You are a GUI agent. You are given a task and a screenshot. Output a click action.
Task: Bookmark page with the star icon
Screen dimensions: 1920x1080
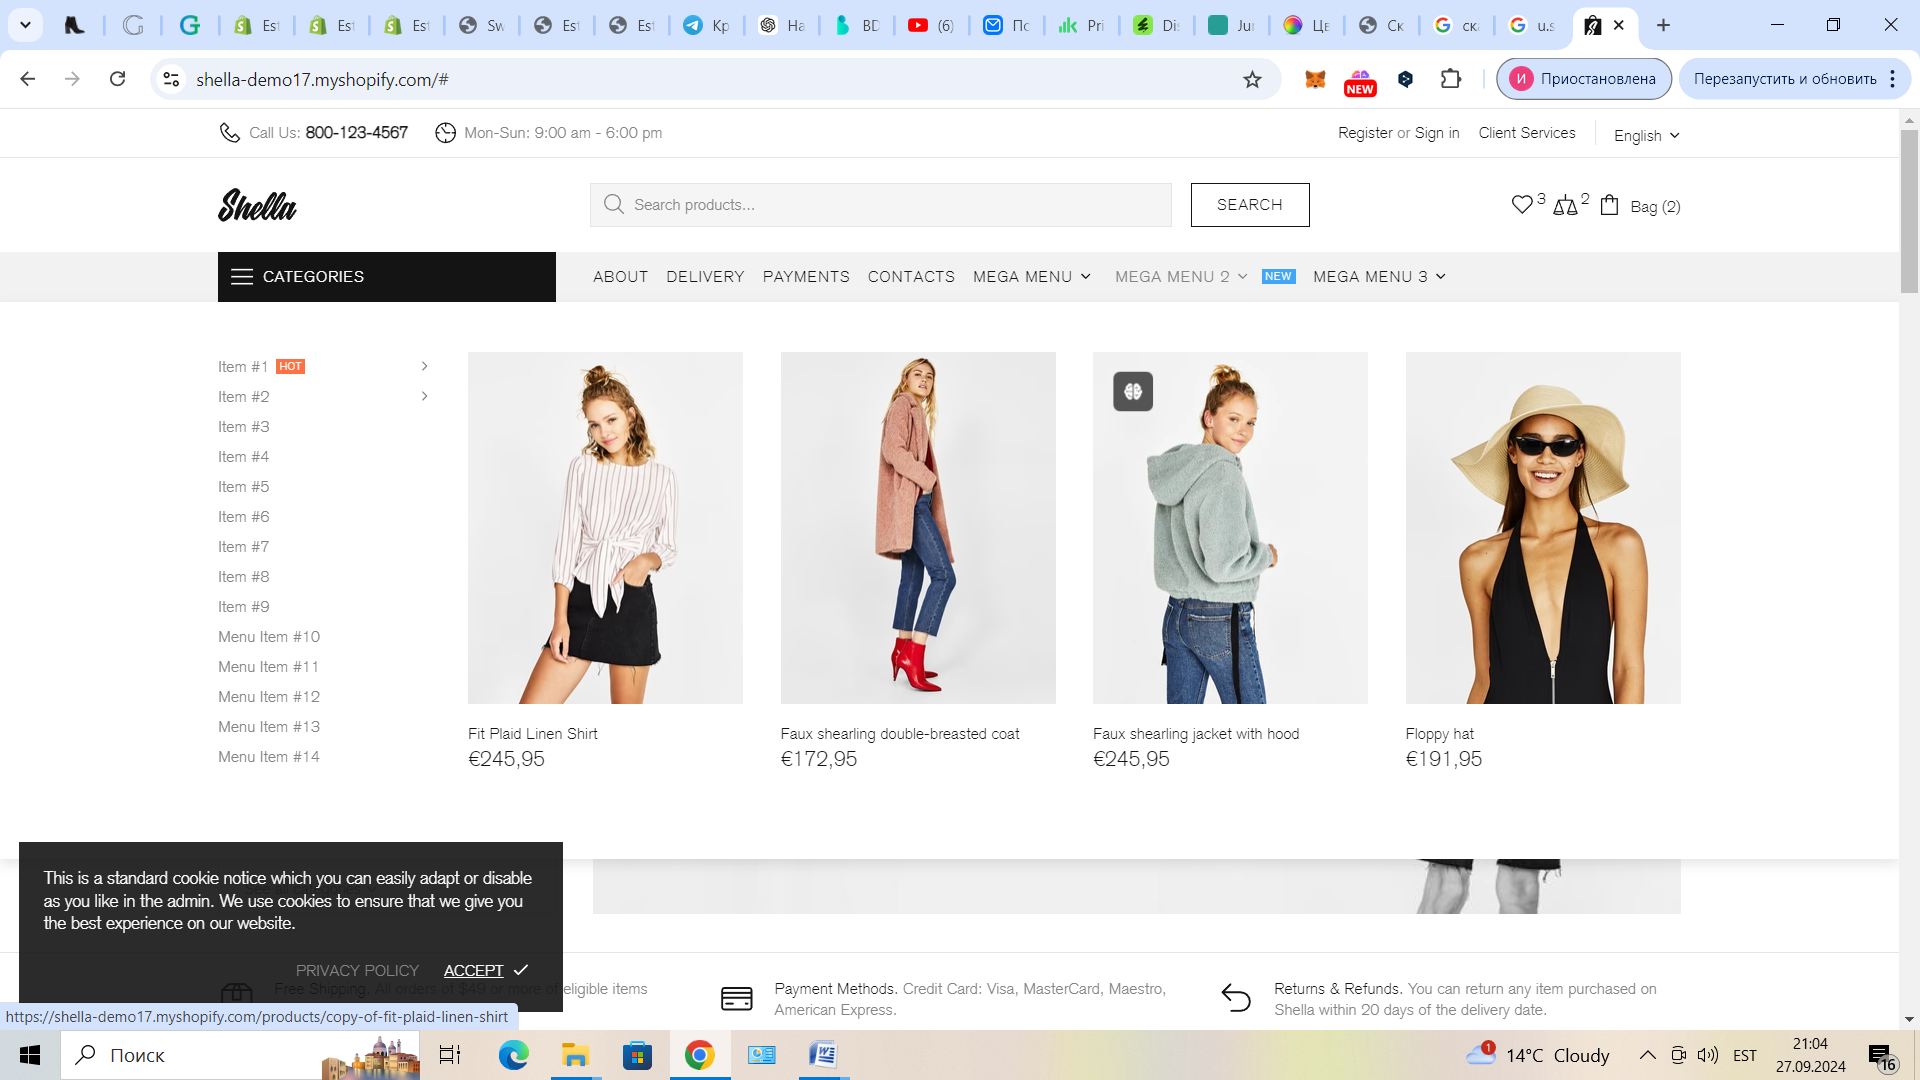(x=1252, y=79)
